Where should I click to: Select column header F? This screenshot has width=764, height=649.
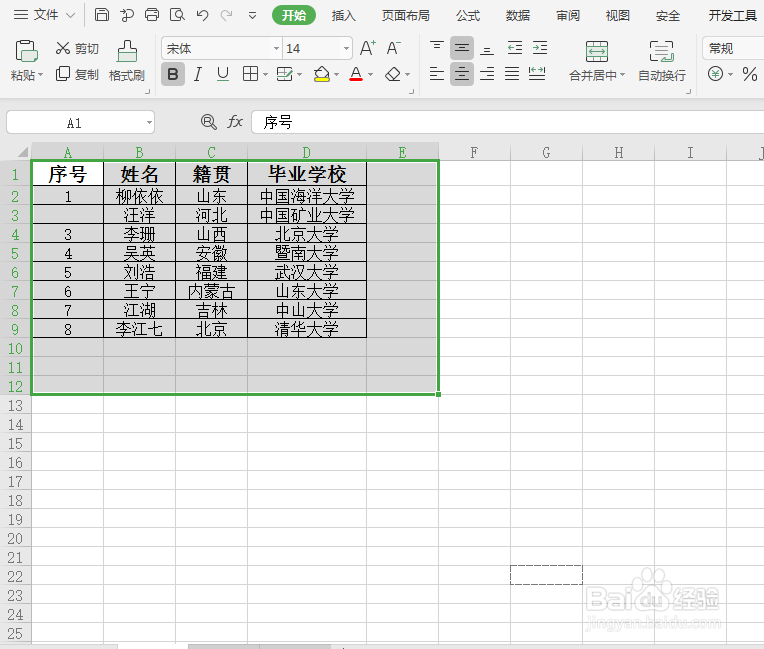(x=474, y=153)
